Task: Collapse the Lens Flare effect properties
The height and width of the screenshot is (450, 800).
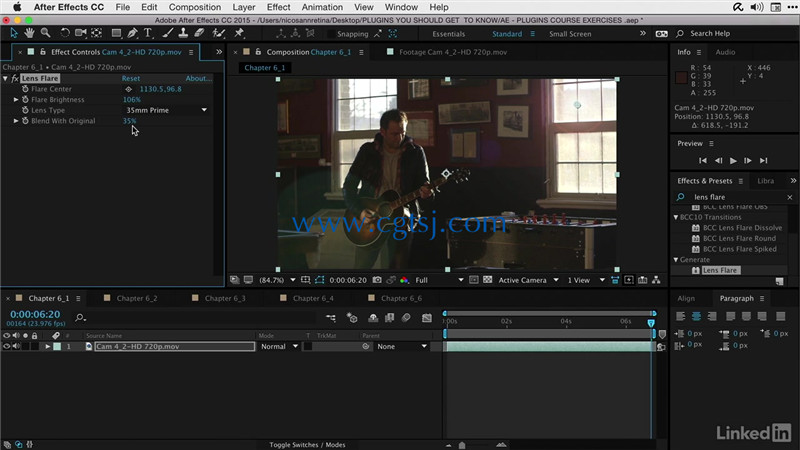Action: [5, 79]
